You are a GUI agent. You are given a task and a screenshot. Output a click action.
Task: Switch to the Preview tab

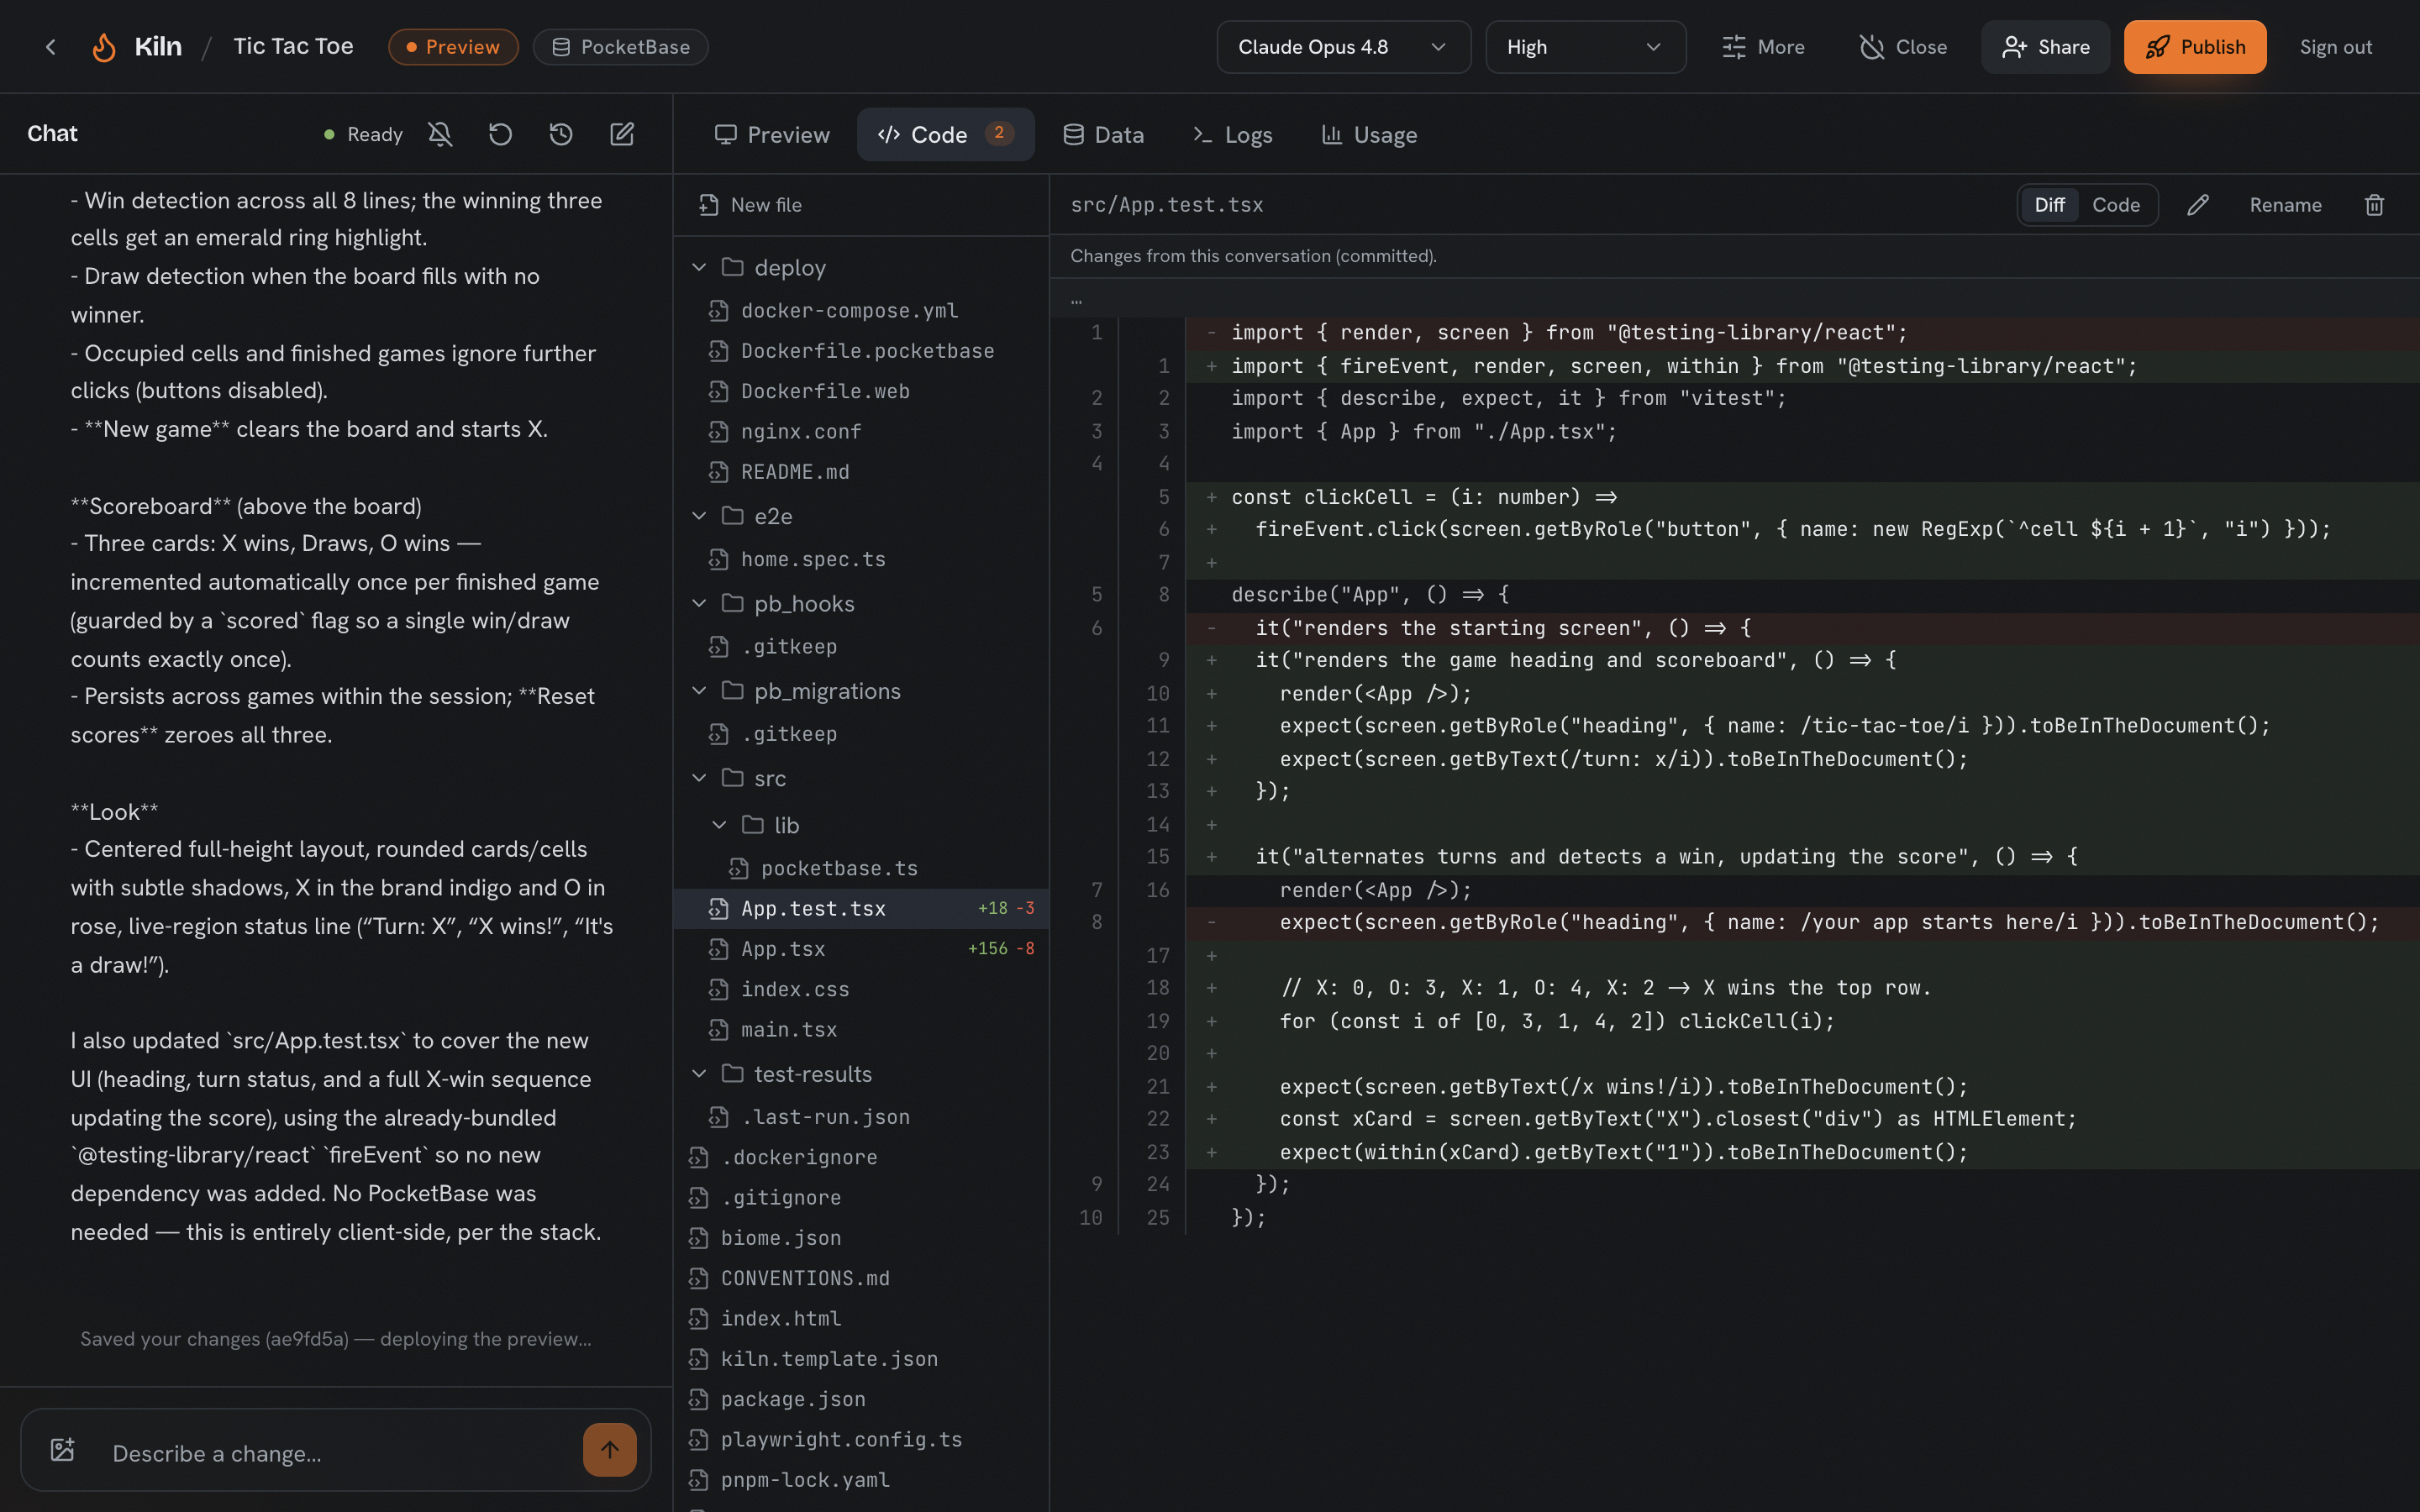[x=772, y=135]
